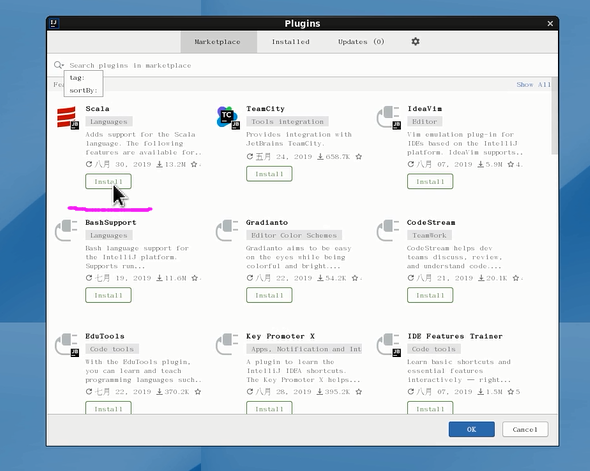Image resolution: width=590 pixels, height=471 pixels.
Task: Click the update date icon on IdeaVim card
Action: coord(411,164)
